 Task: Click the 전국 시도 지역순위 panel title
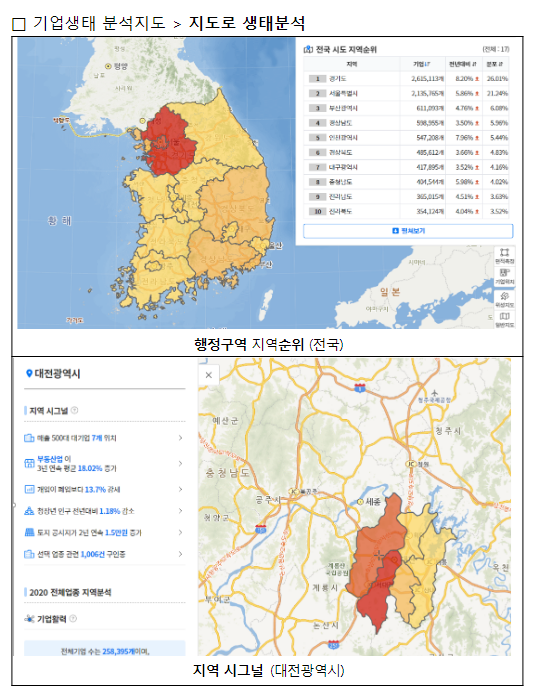click(x=346, y=49)
